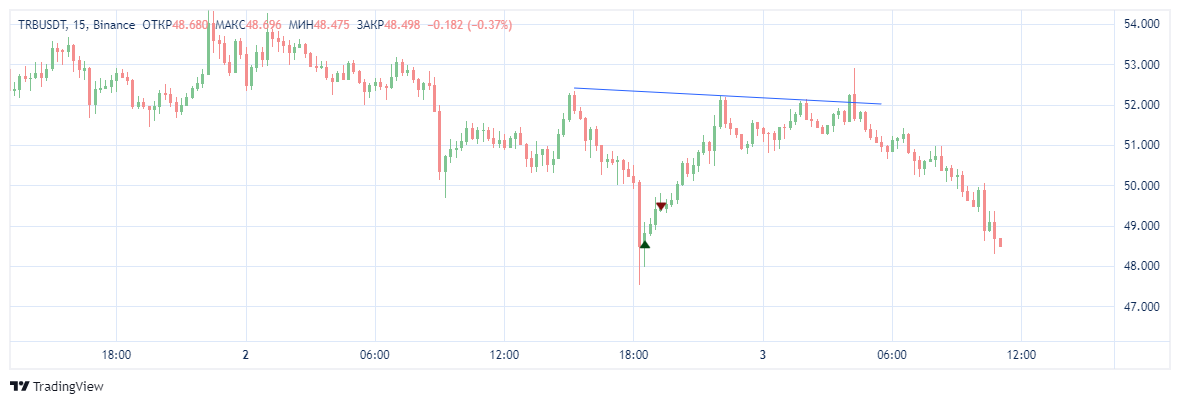The height and width of the screenshot is (404, 1180).
Task: Open the TradingView text link
Action: click(x=69, y=386)
